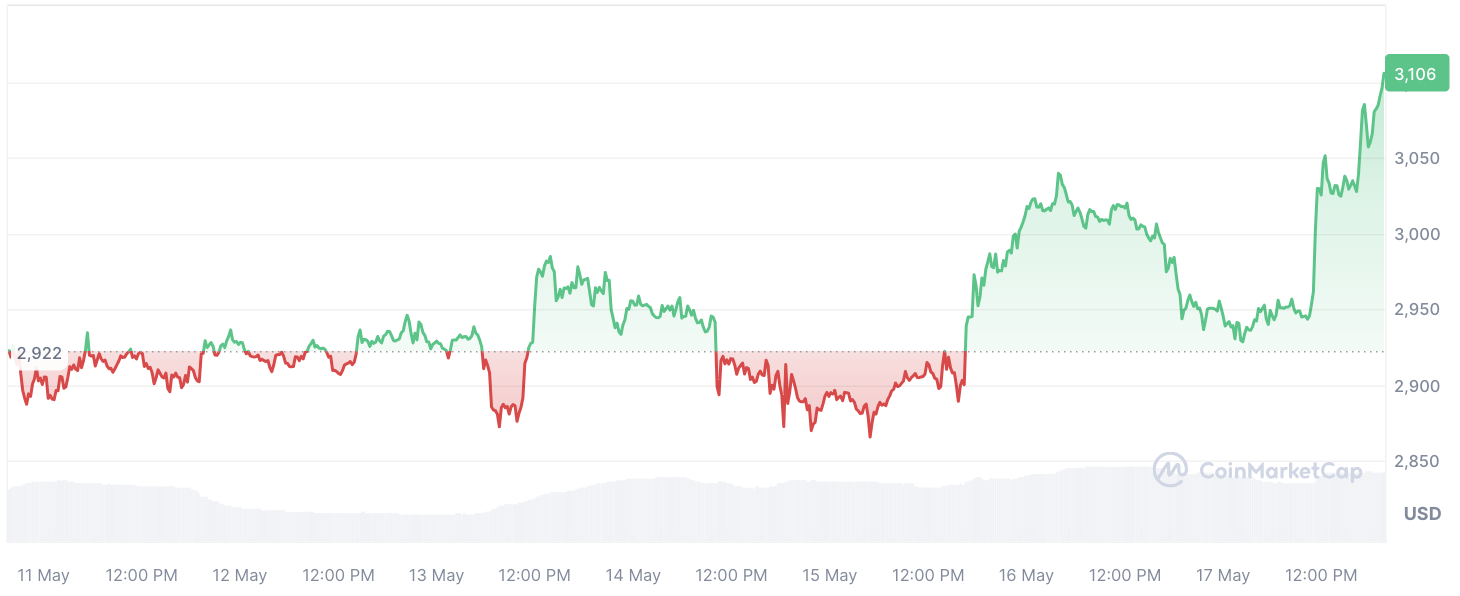Select the 3,050 y-axis price label

pyautogui.click(x=1416, y=158)
